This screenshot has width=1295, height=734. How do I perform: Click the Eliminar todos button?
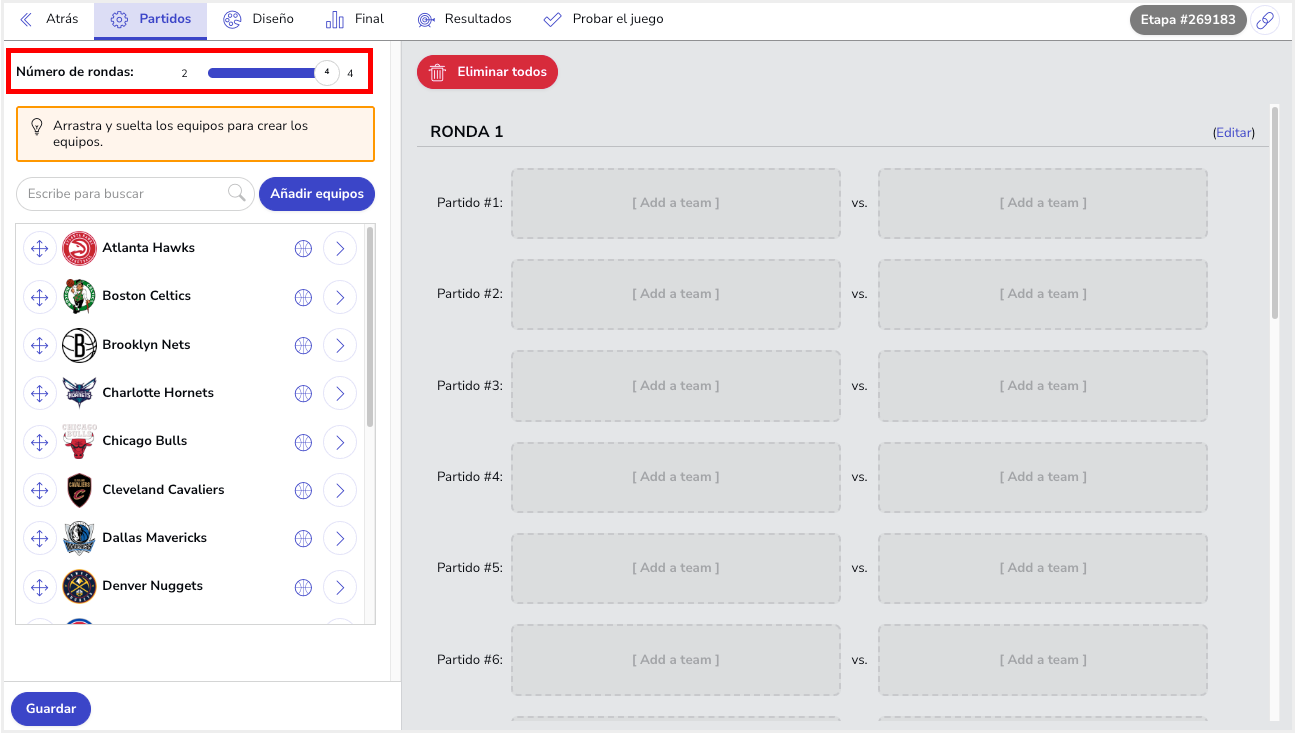tap(487, 72)
